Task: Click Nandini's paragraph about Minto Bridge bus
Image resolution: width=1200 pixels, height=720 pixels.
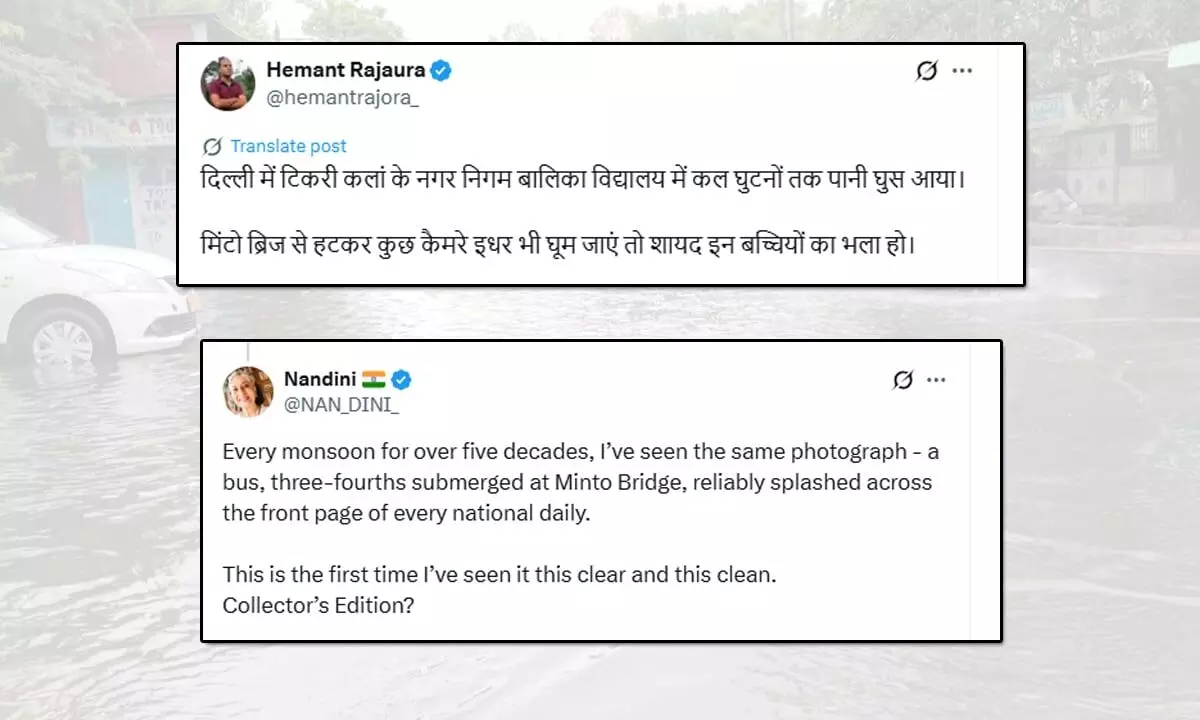Action: [x=581, y=482]
